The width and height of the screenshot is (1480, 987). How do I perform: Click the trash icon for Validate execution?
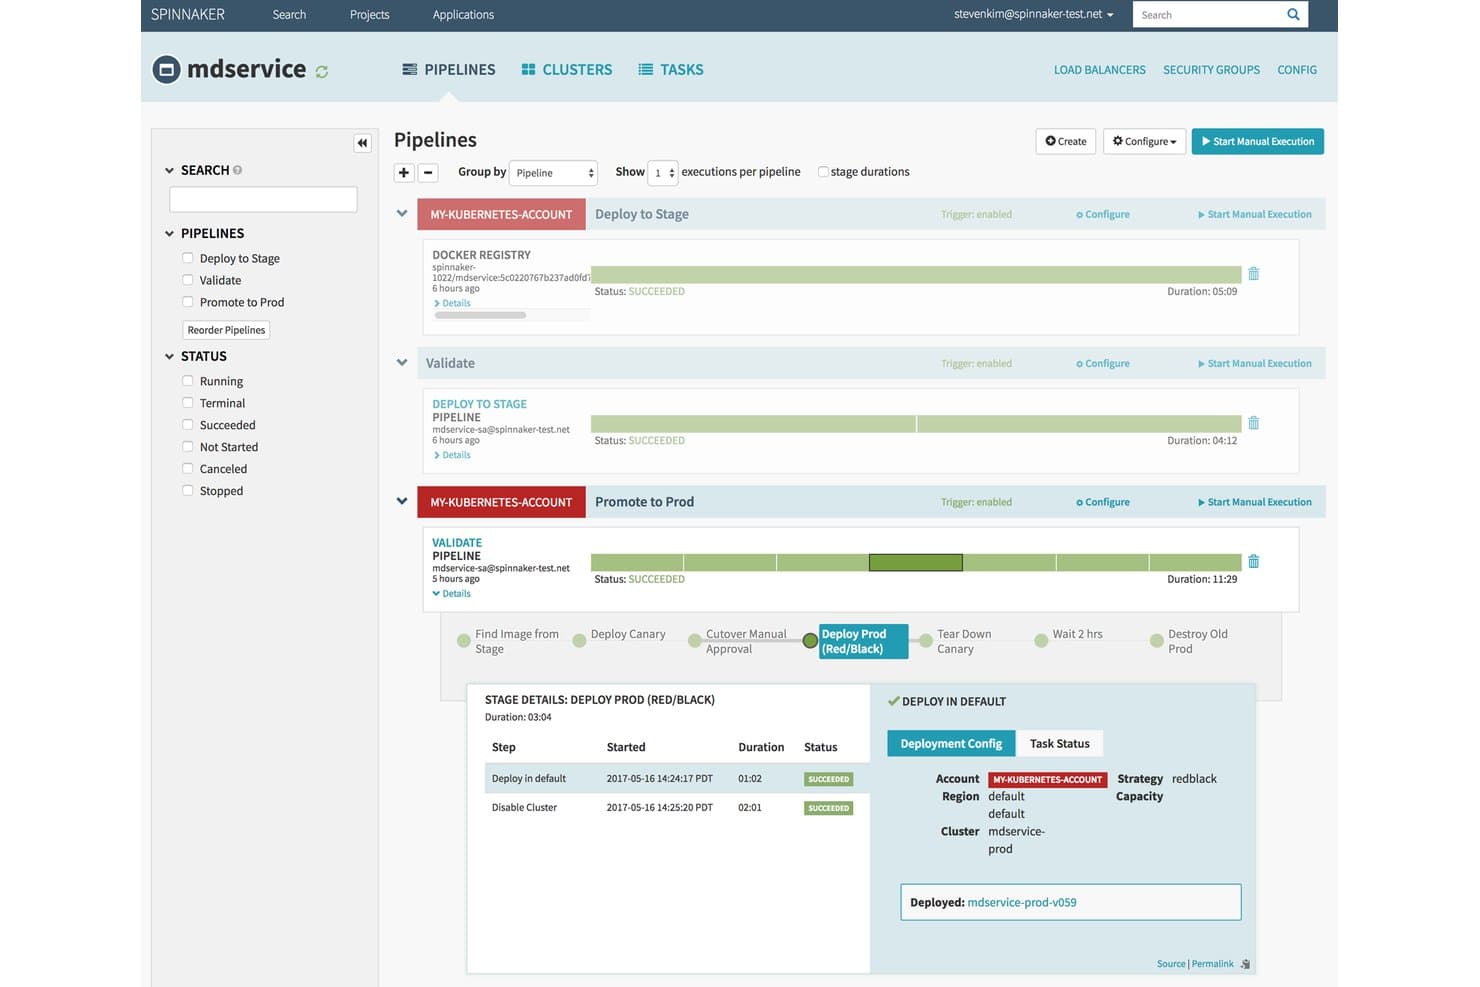(1253, 423)
